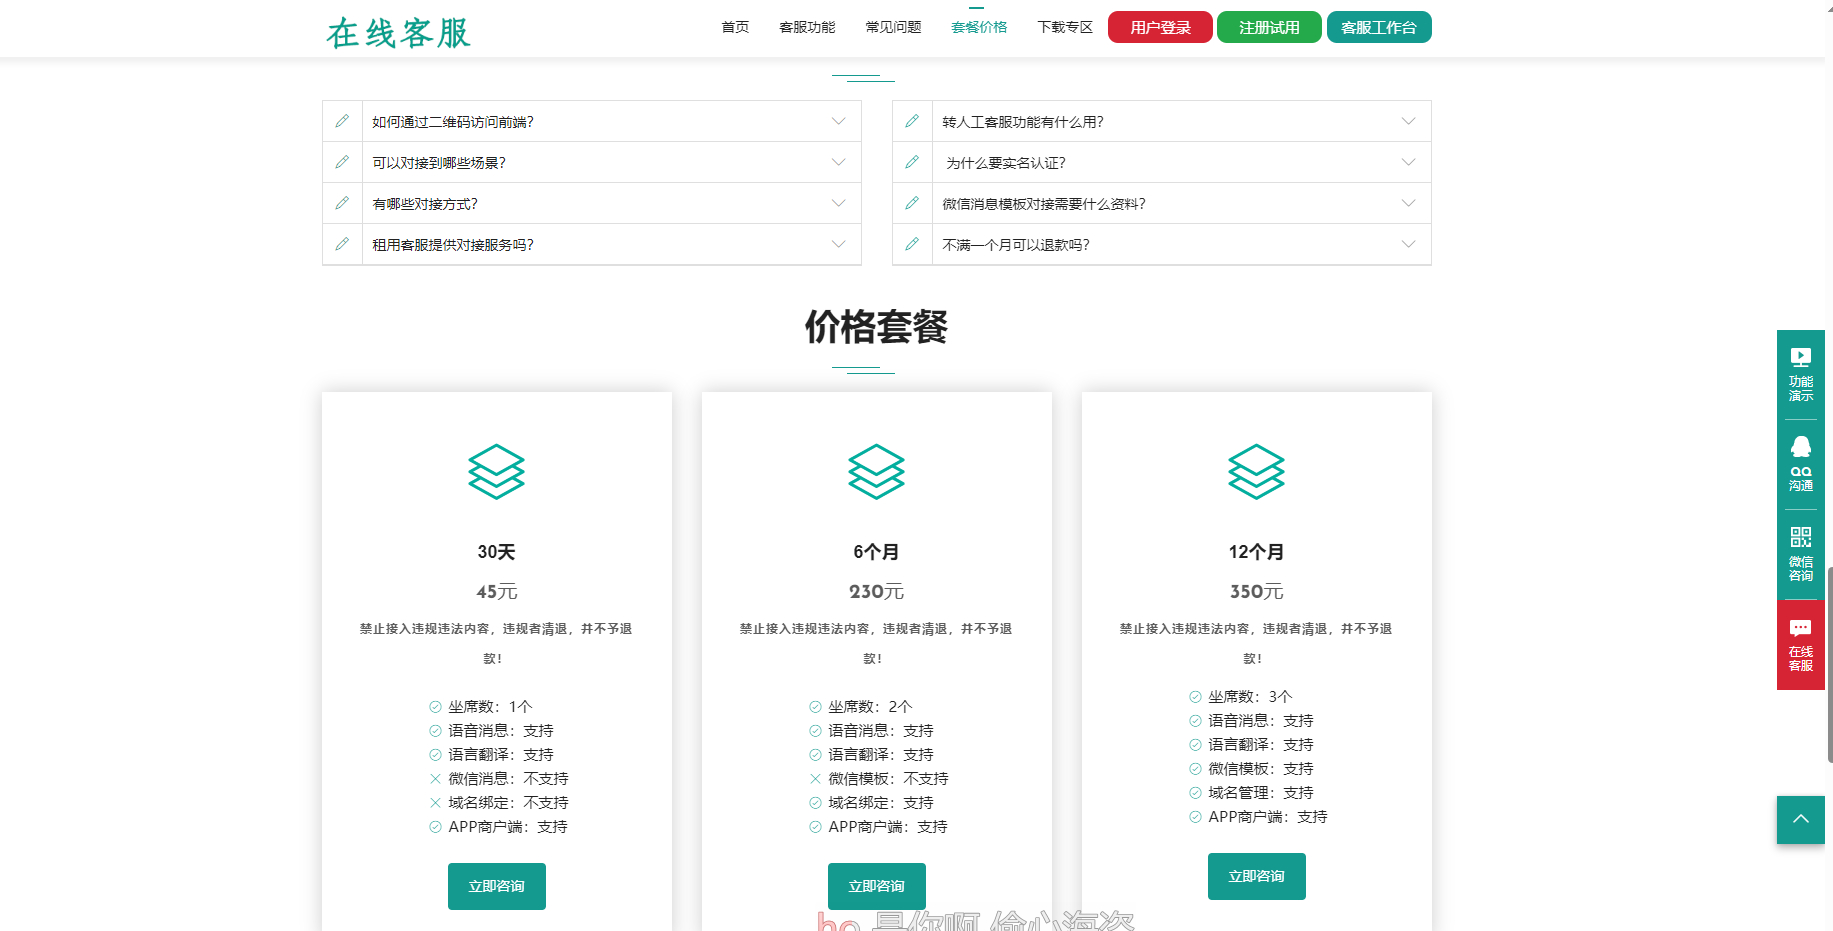Go to the 首页 nav item
This screenshot has height=931, width=1833.
click(x=735, y=27)
